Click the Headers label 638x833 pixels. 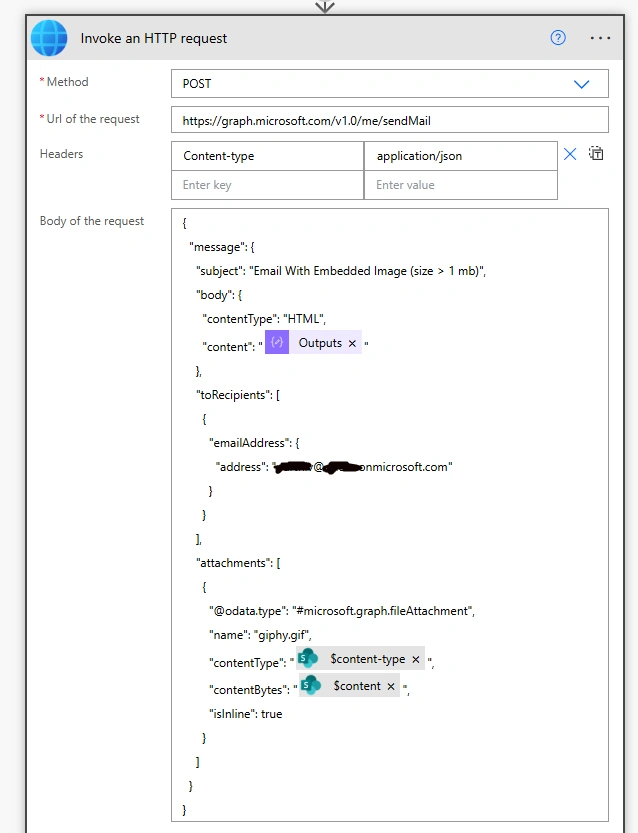[x=62, y=154]
